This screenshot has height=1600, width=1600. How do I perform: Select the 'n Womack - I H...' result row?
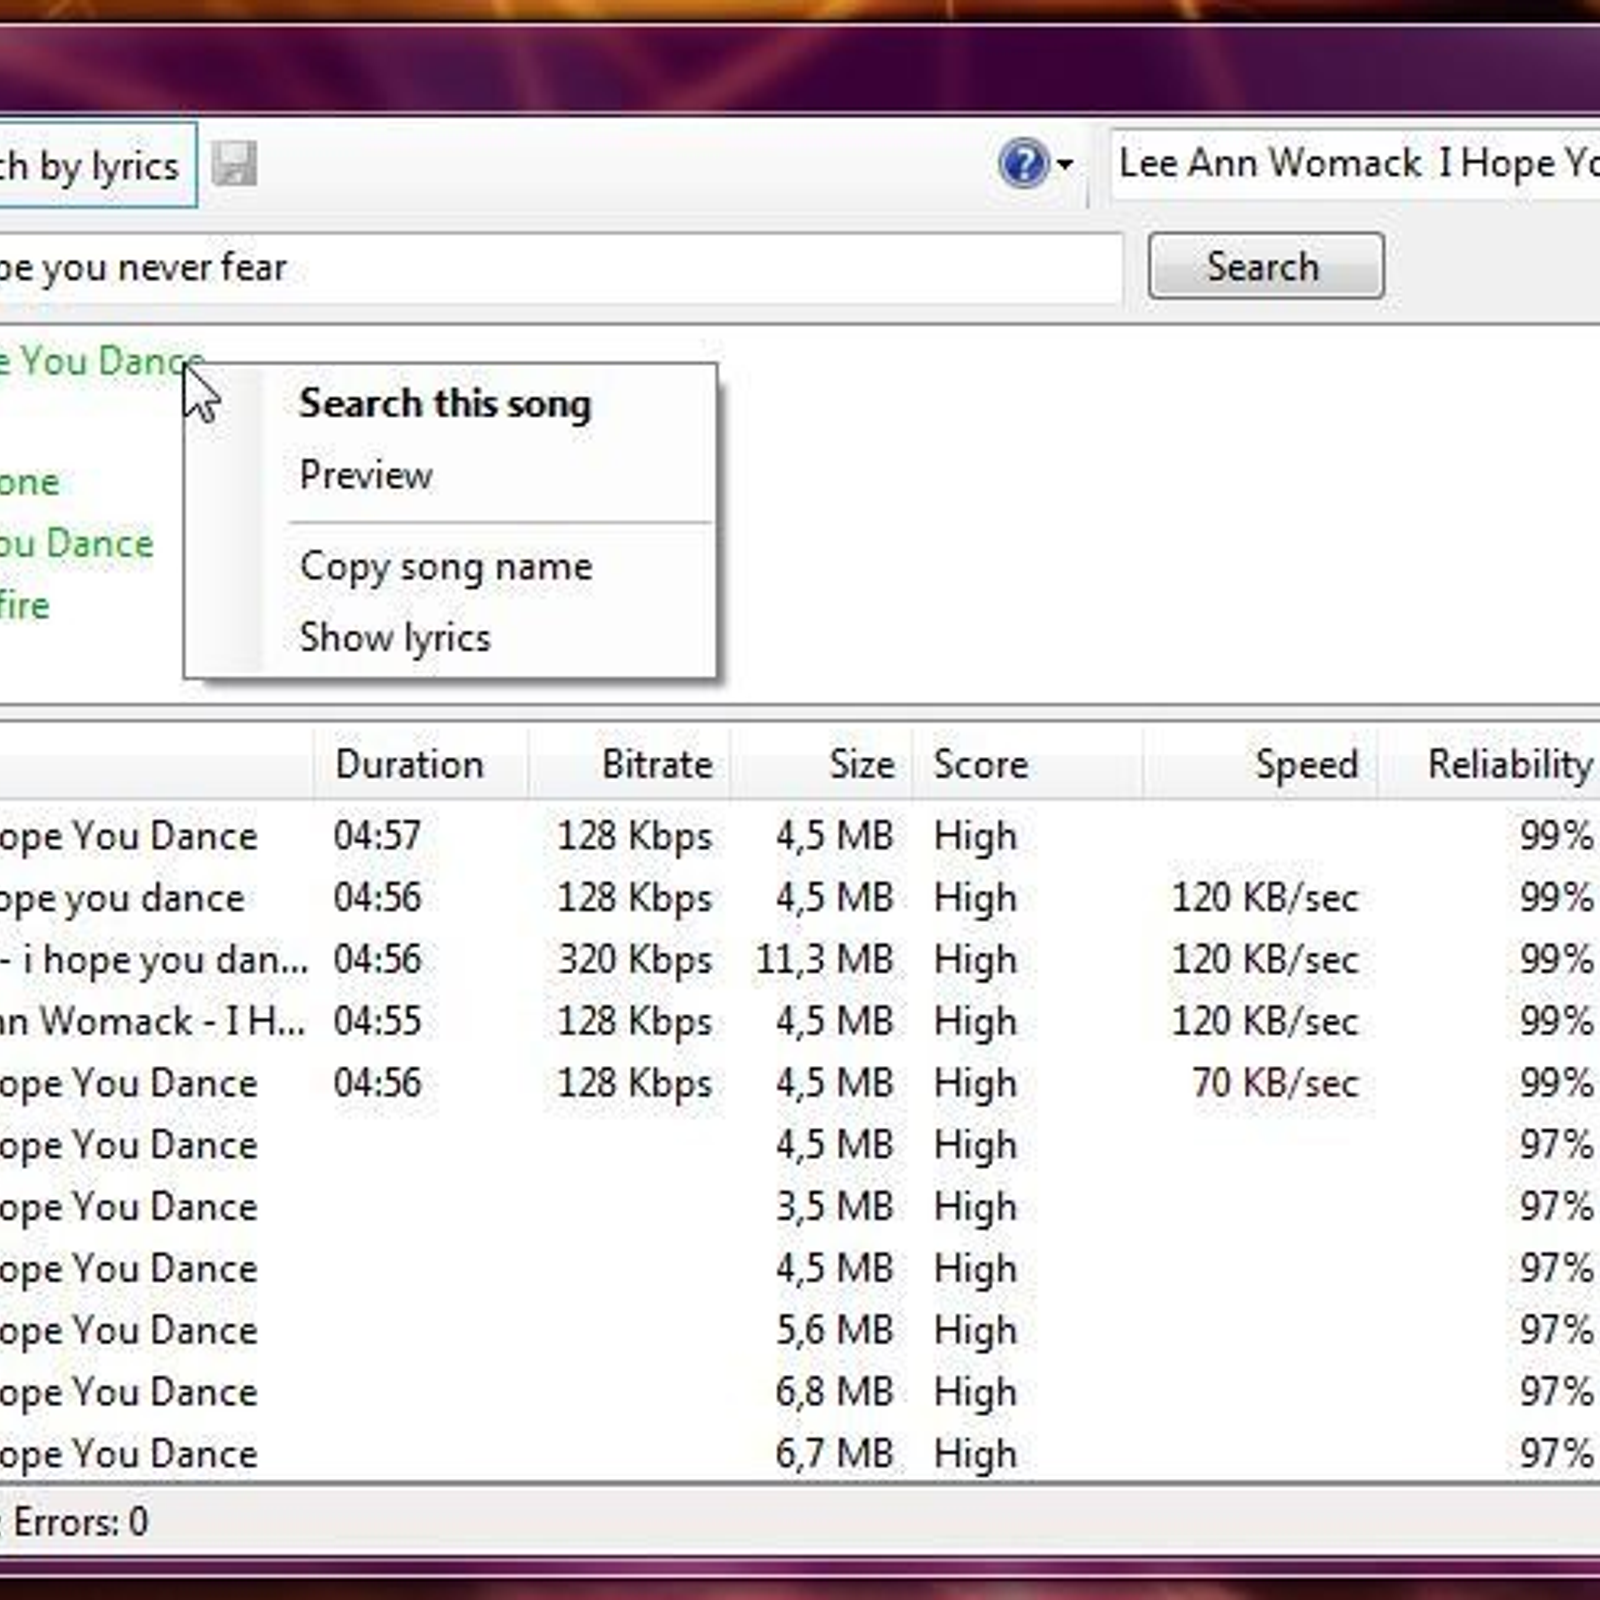[800, 1021]
